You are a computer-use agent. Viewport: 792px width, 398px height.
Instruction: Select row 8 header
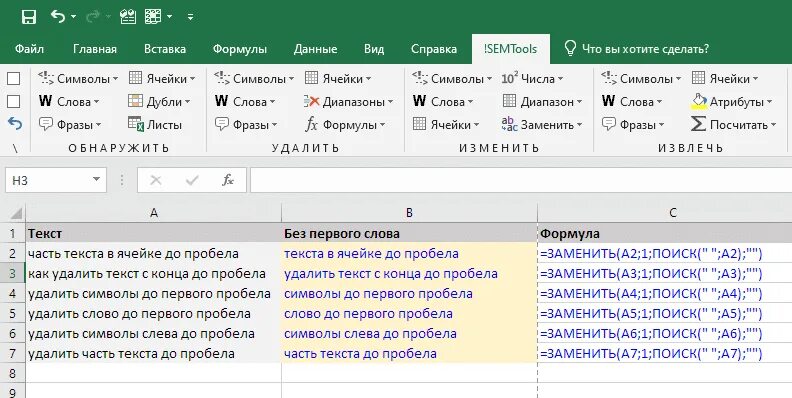pos(13,374)
